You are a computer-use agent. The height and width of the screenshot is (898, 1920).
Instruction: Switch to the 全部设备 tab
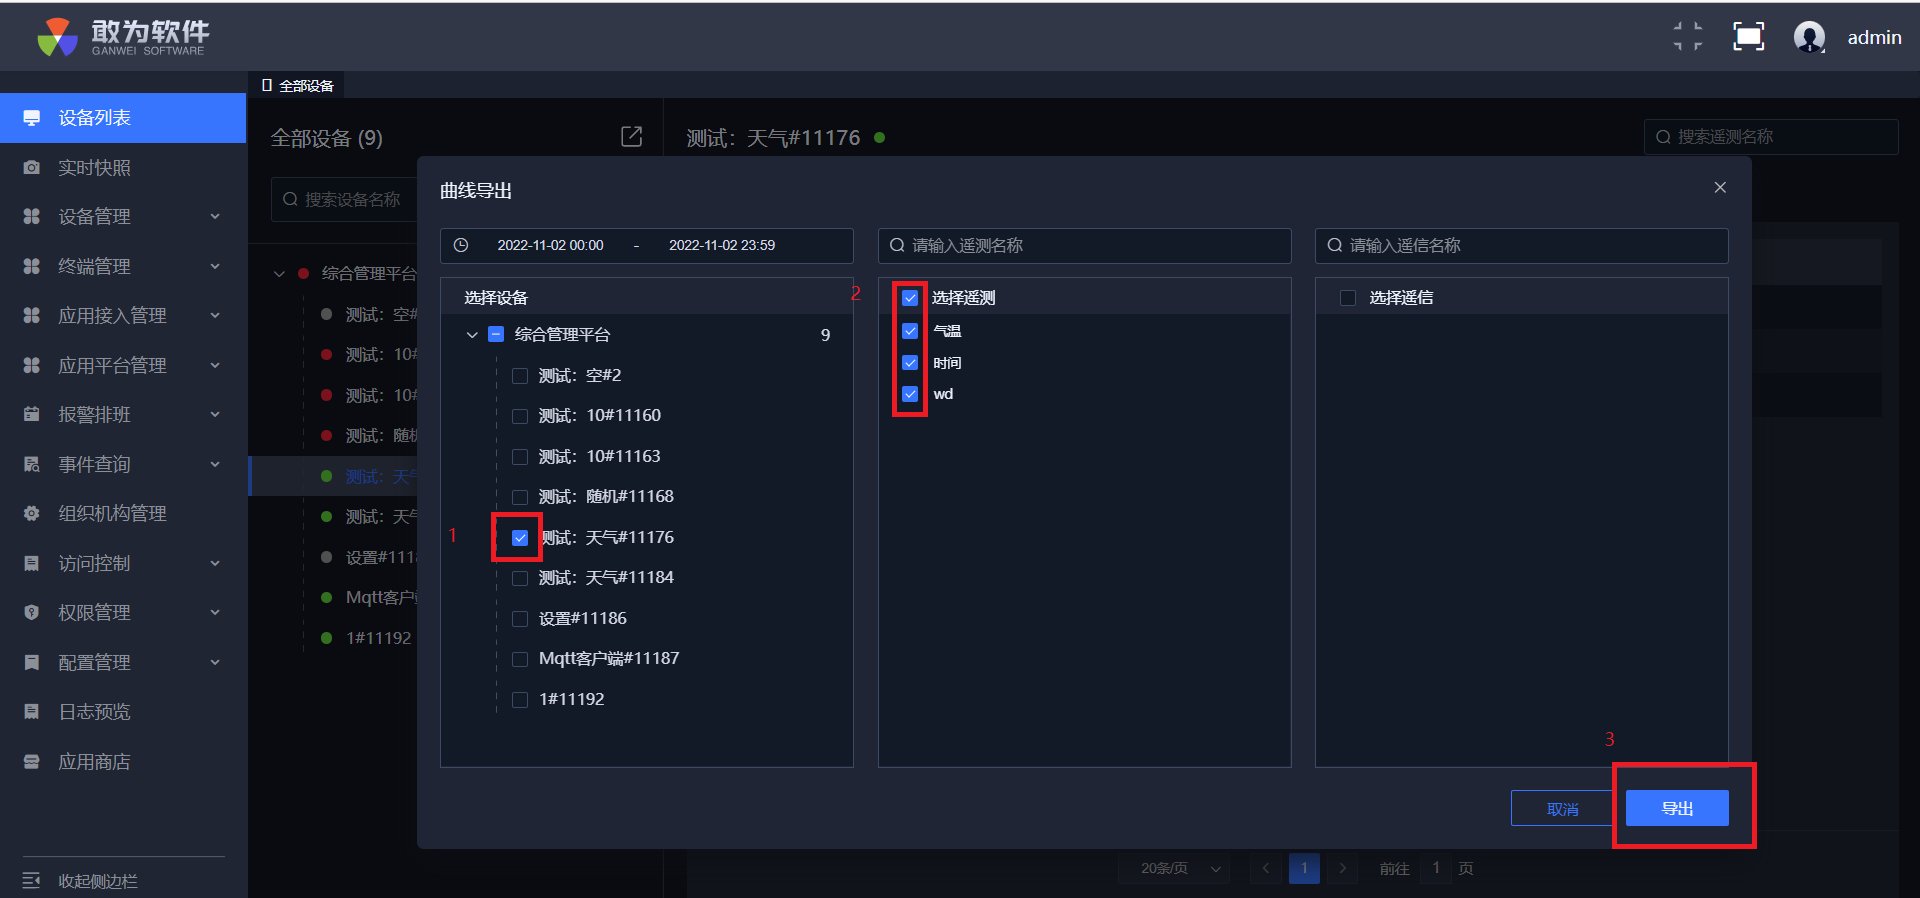[x=297, y=86]
